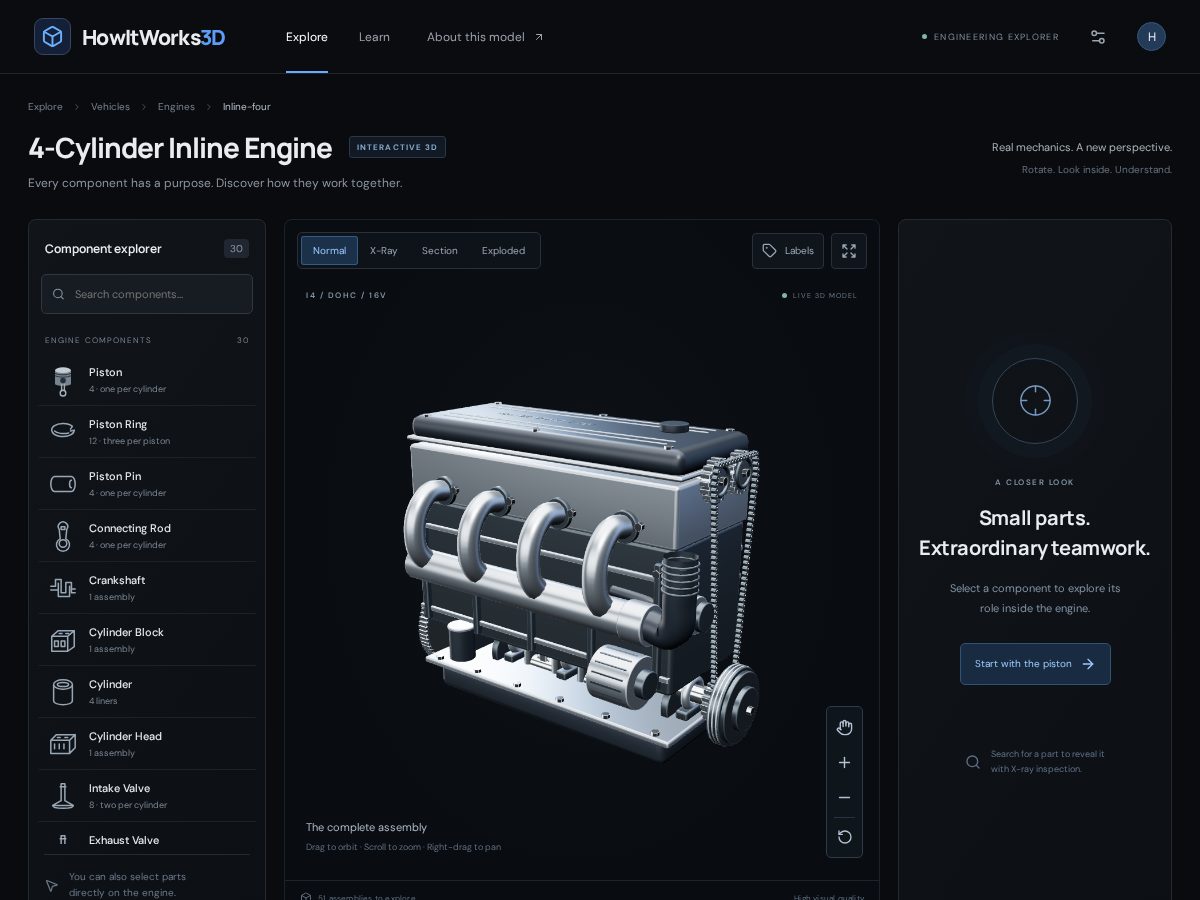
Task: Select Cylinder Head in component list
Action: [x=147, y=744]
